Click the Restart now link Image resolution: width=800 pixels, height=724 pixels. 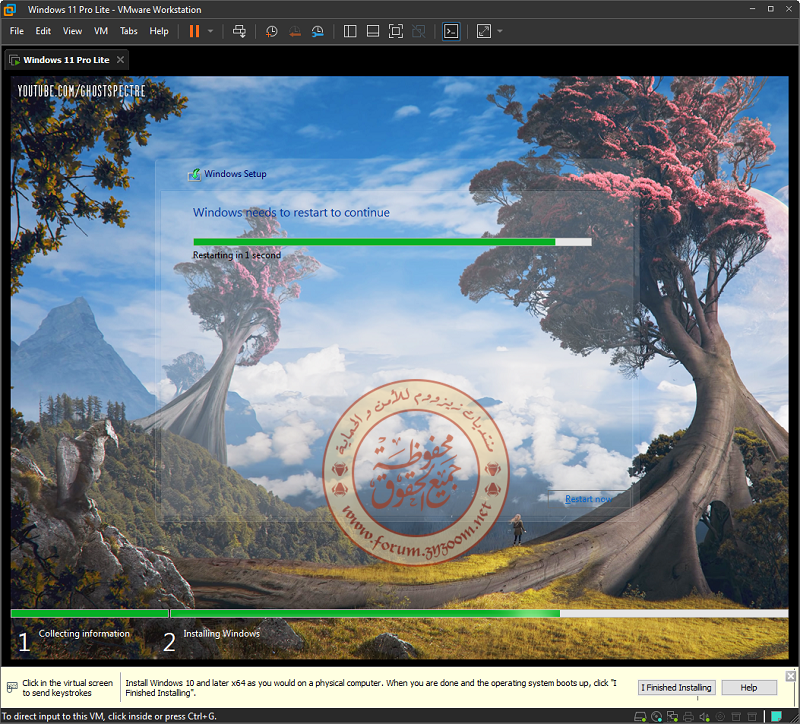(x=588, y=499)
